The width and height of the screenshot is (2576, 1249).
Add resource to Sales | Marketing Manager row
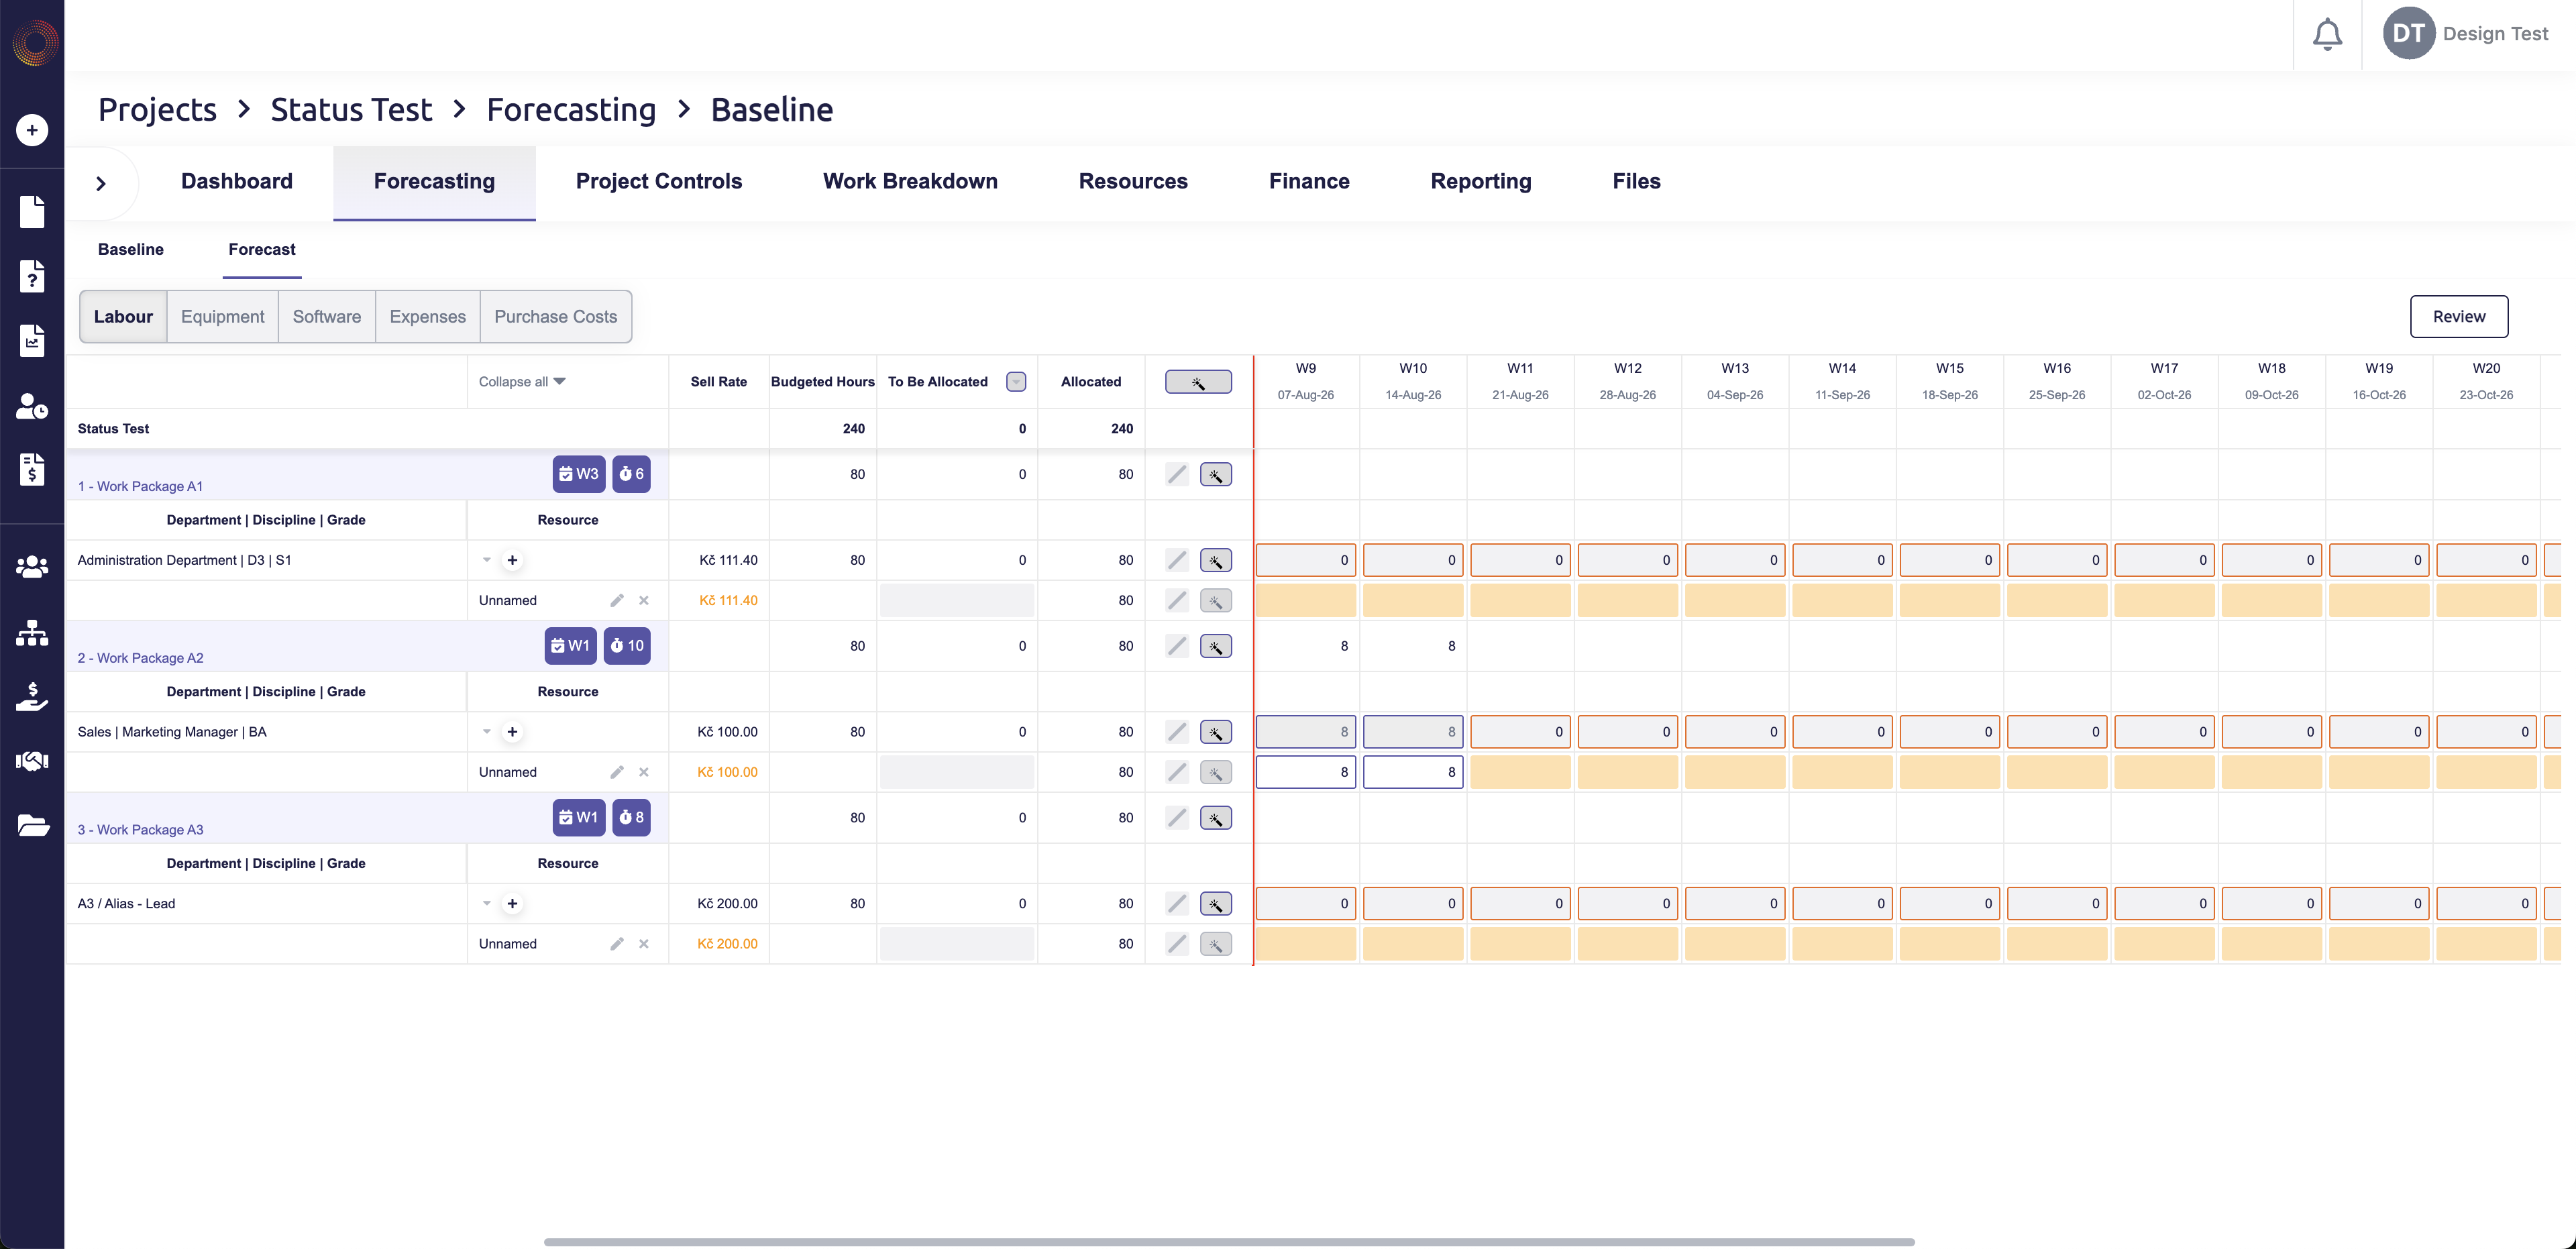point(512,732)
